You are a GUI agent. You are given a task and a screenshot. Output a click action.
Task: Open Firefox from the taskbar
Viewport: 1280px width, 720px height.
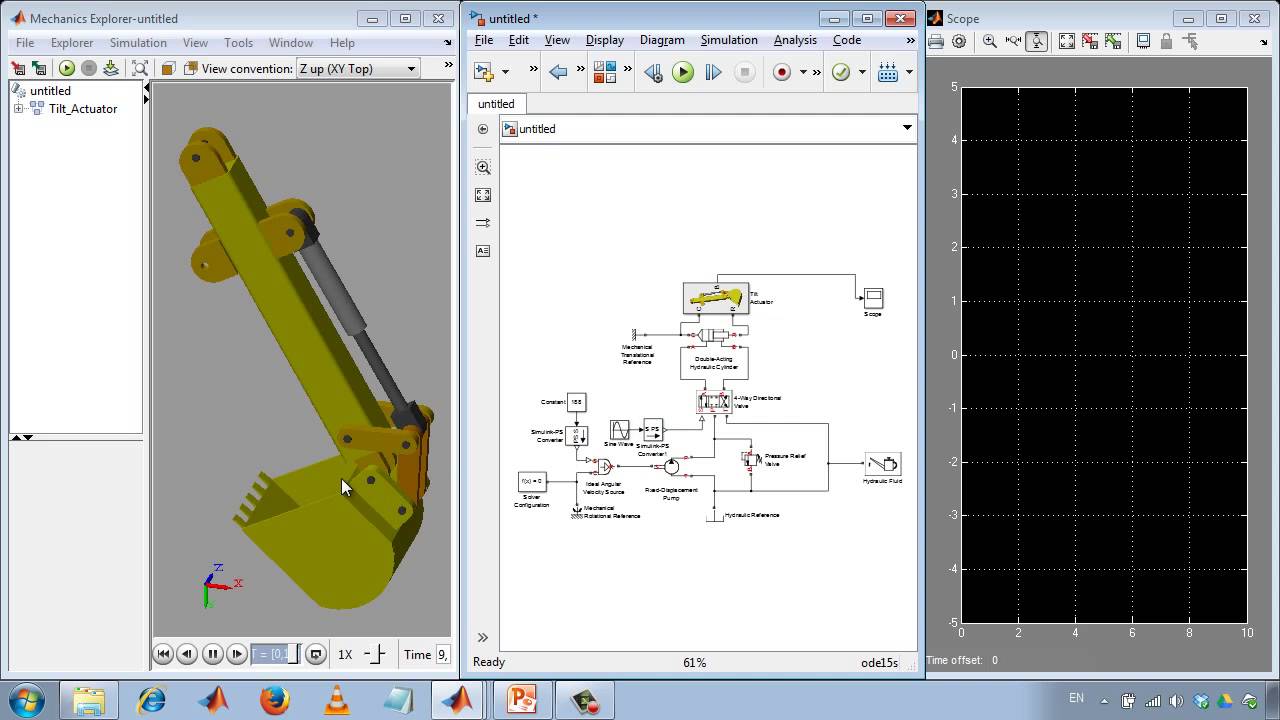pos(275,700)
